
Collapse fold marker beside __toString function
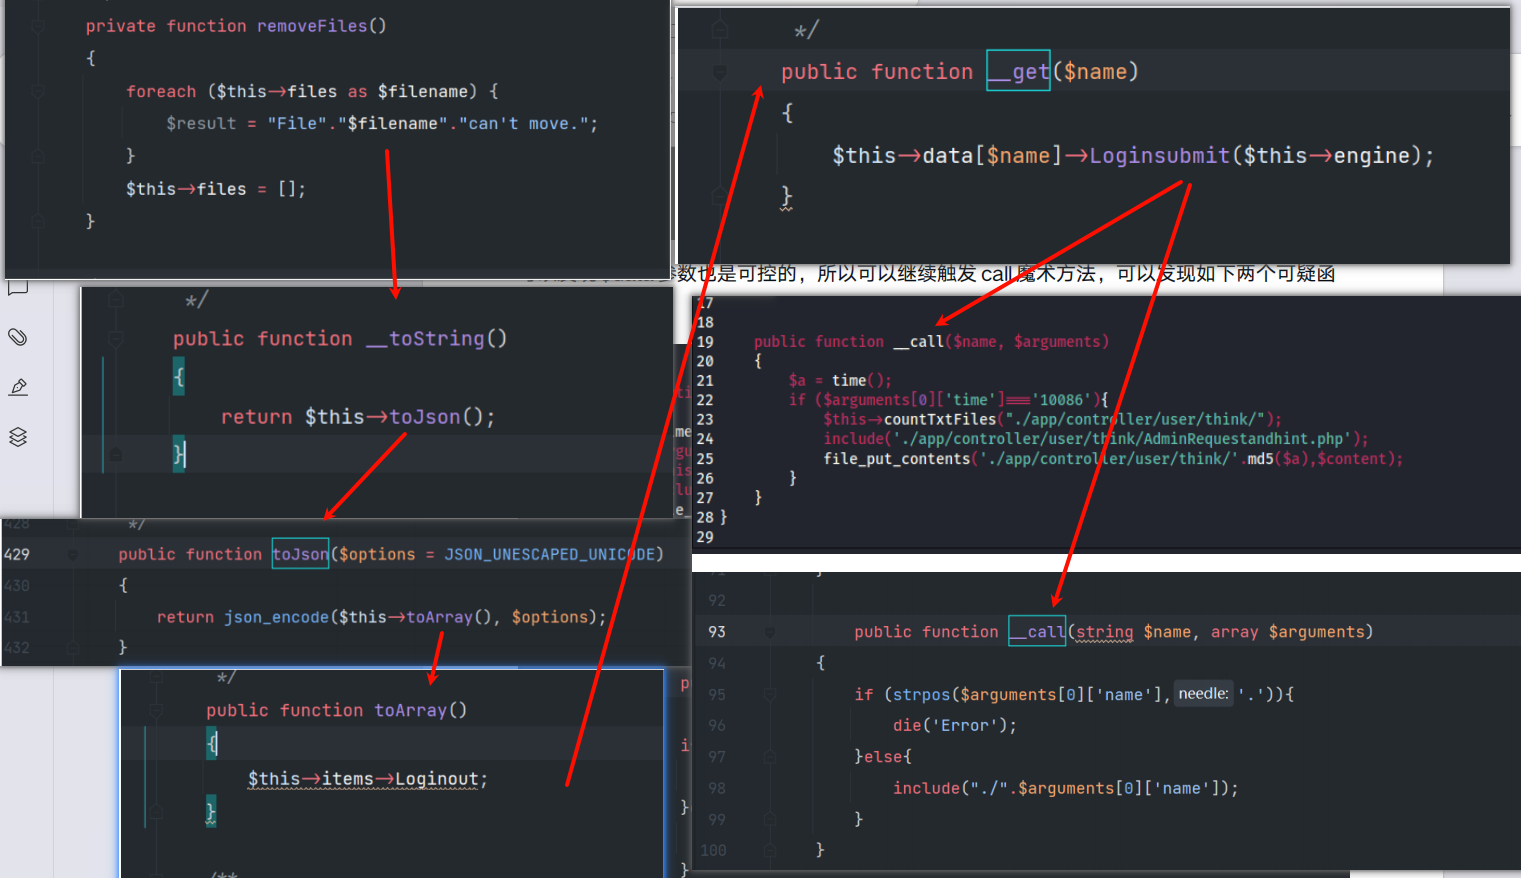(115, 339)
